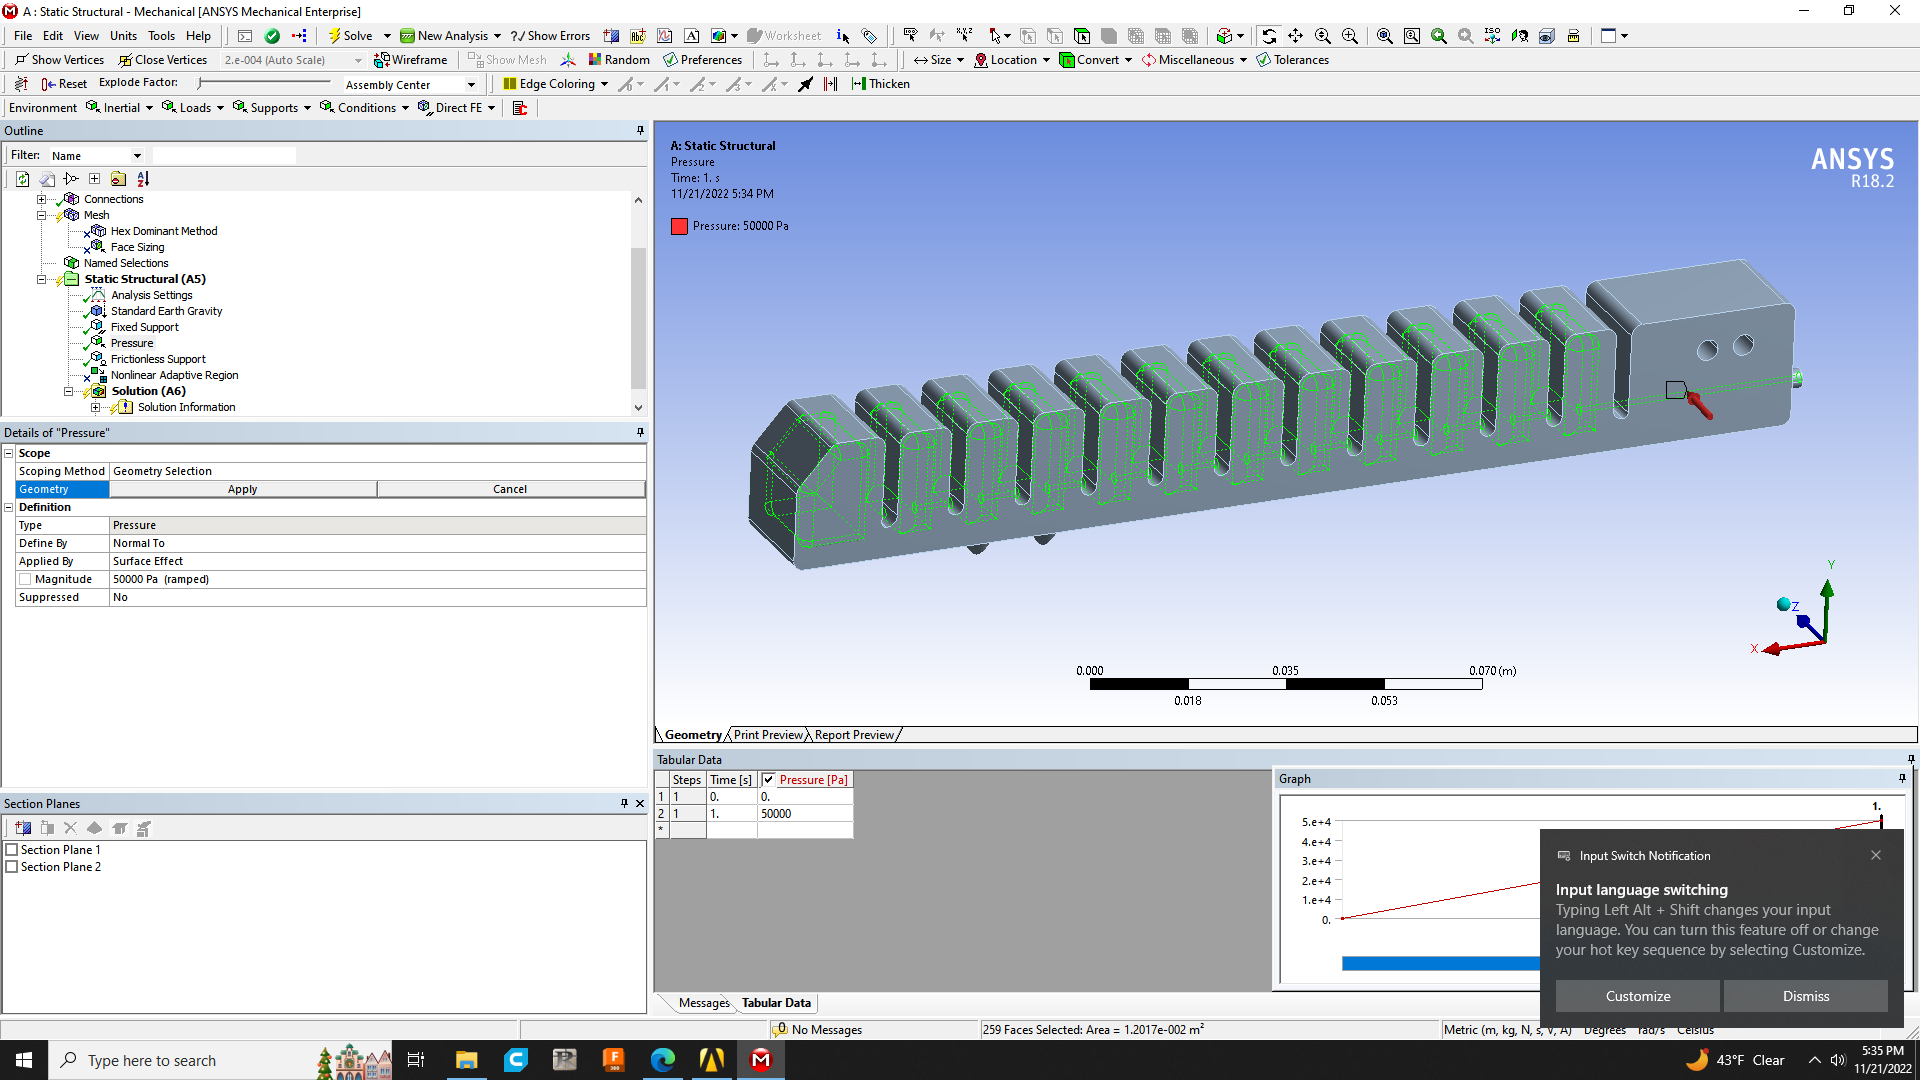Click the Random colors icon
Screen dimensions: 1920x1080
point(594,60)
